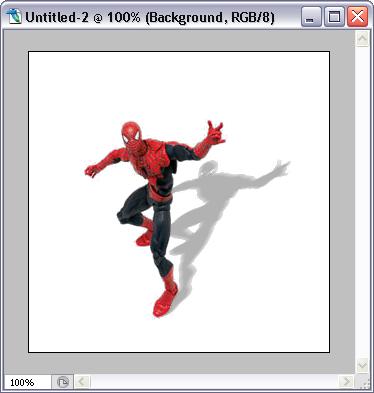374x393 pixels.
Task: Click the vertical scrollbar down arrow
Action: click(362, 366)
